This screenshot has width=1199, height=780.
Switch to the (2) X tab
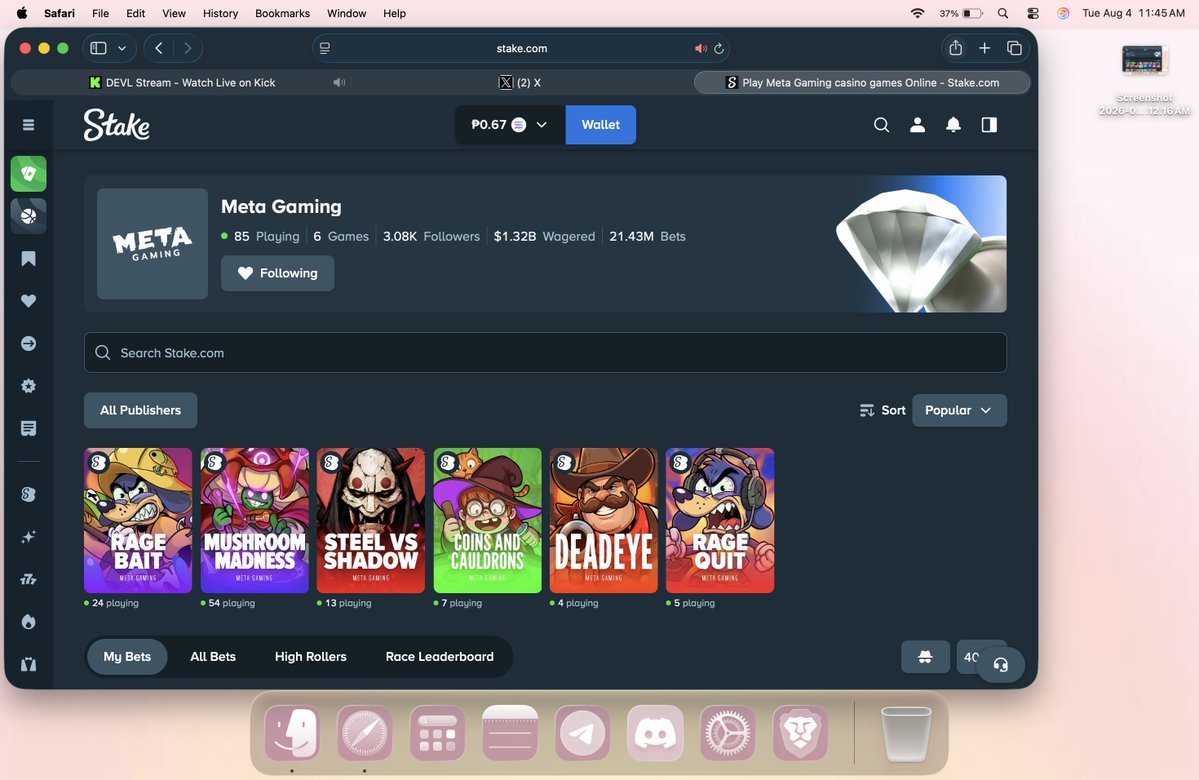tap(520, 83)
